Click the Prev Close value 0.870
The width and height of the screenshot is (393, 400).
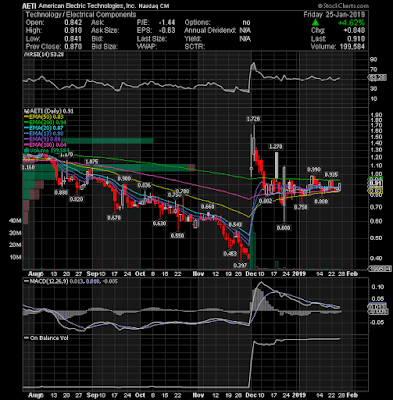point(73,47)
